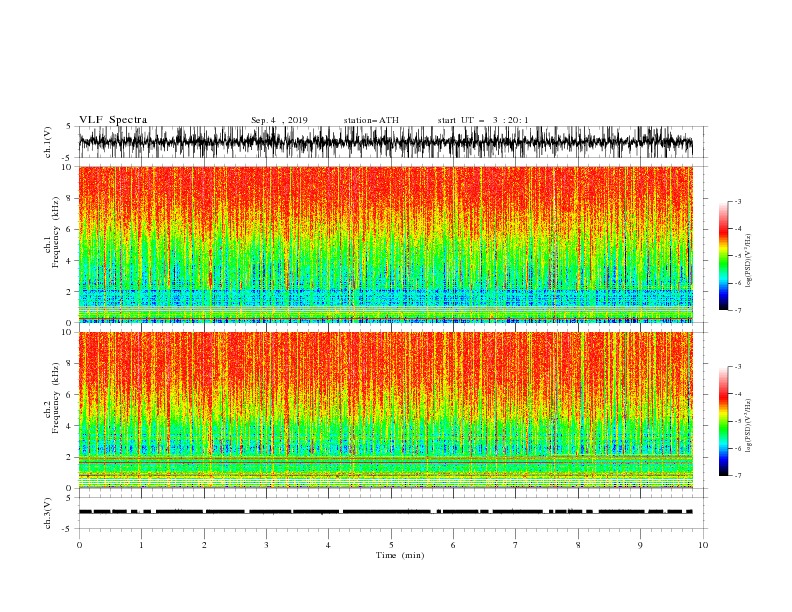Screen dimensions: 792x612
Task: Click the time axis tick label 5
Action: (391, 545)
